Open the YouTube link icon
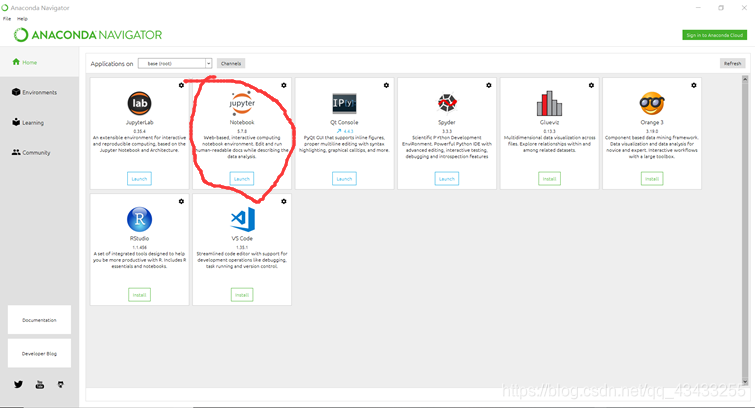 coord(39,384)
